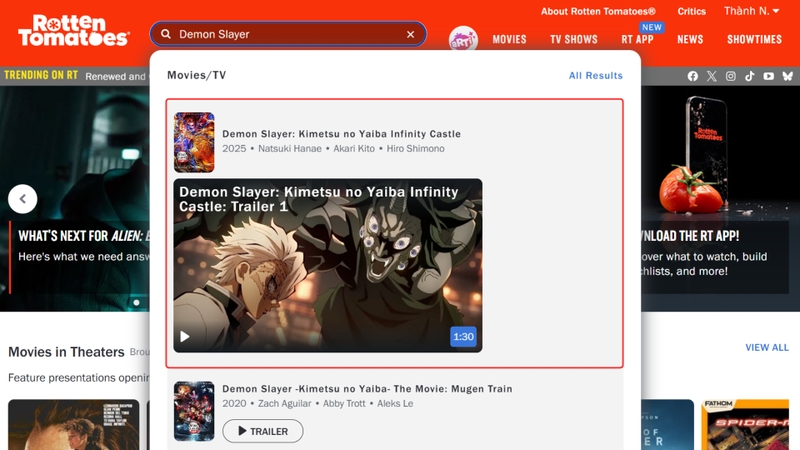Click the All Results link
The image size is (800, 450).
point(595,76)
